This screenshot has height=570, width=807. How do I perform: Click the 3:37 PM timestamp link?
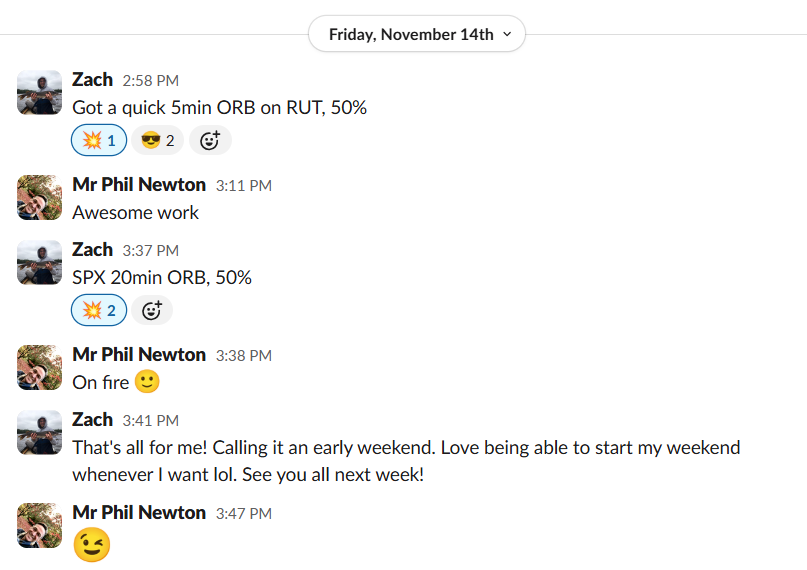pyautogui.click(x=150, y=251)
